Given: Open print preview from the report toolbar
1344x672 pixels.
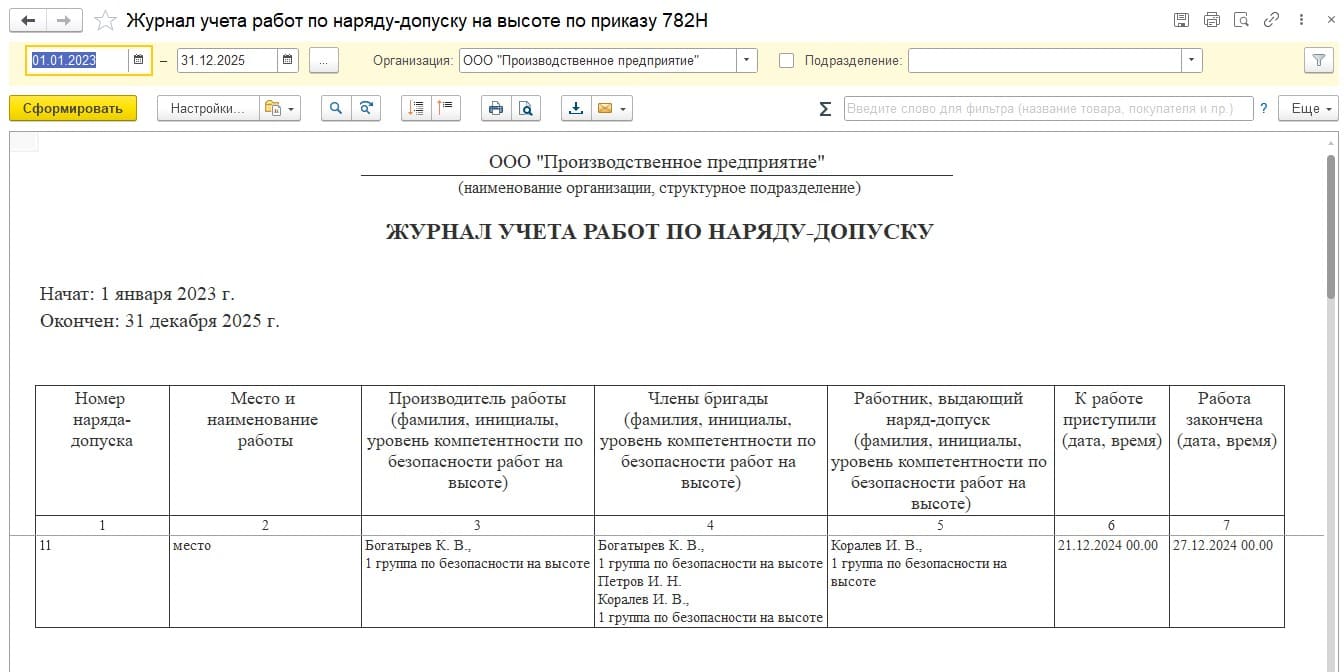Looking at the screenshot, I should [526, 109].
